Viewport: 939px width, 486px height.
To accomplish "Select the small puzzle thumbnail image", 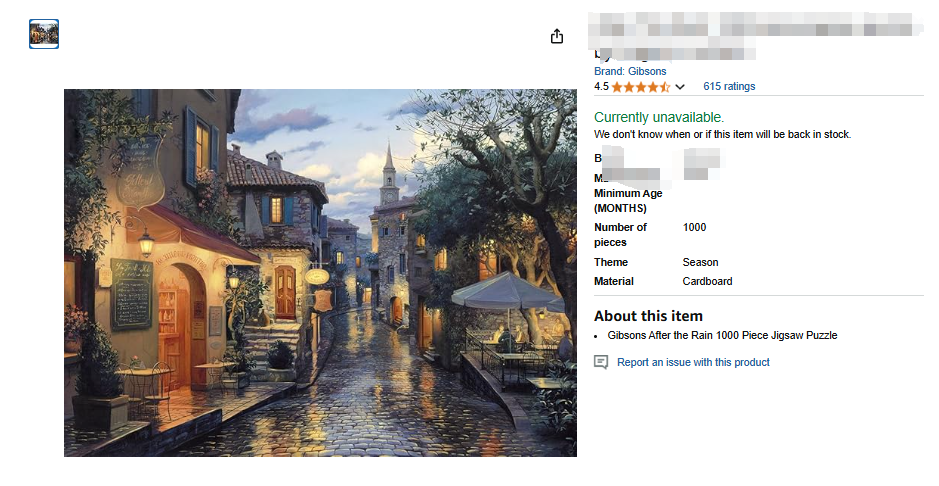I will [x=44, y=34].
